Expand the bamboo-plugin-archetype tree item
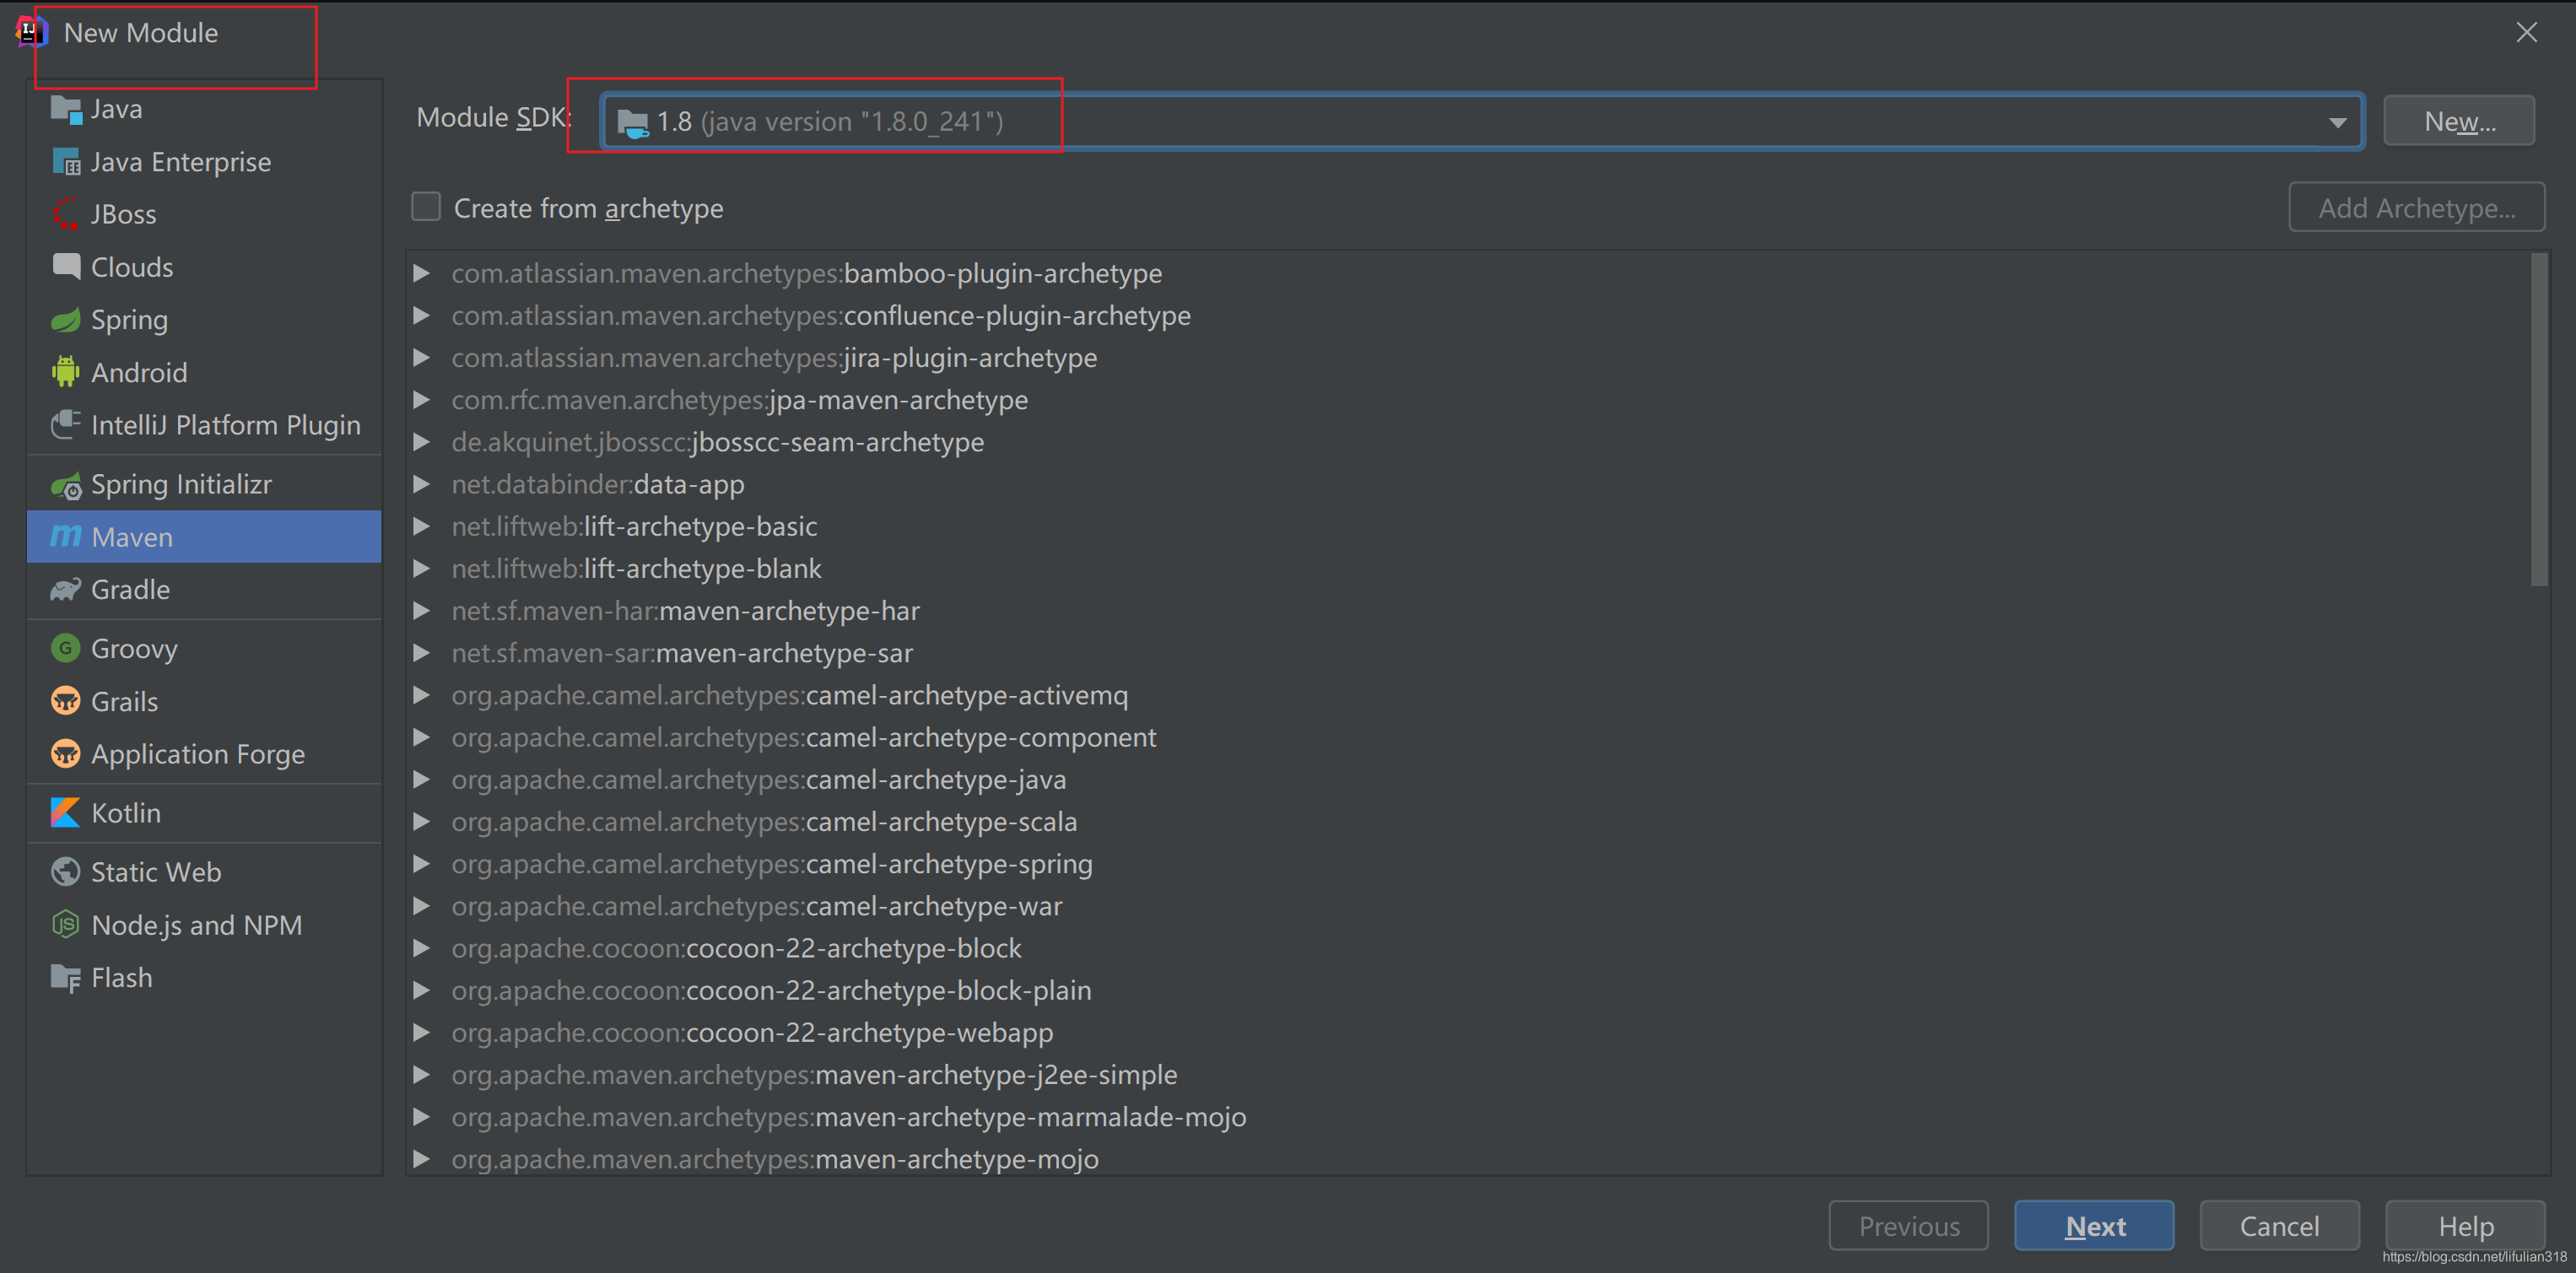 pyautogui.click(x=425, y=271)
